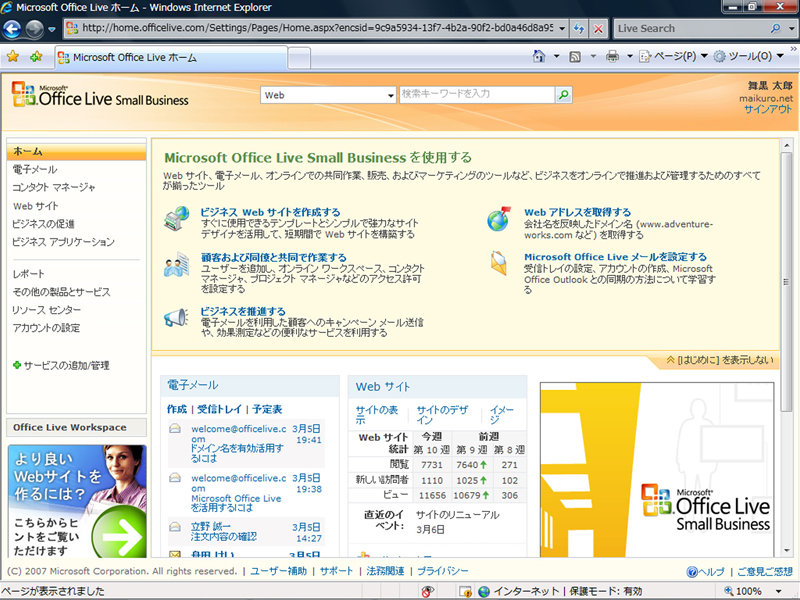Click the RSS feeds icon
The image size is (800, 600).
click(575, 57)
